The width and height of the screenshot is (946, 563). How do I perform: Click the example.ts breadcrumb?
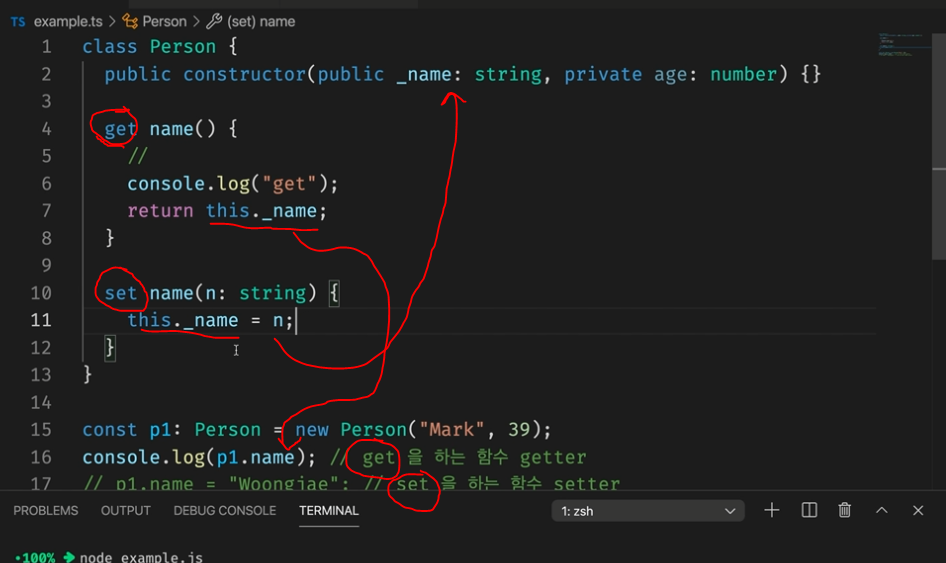coord(68,22)
